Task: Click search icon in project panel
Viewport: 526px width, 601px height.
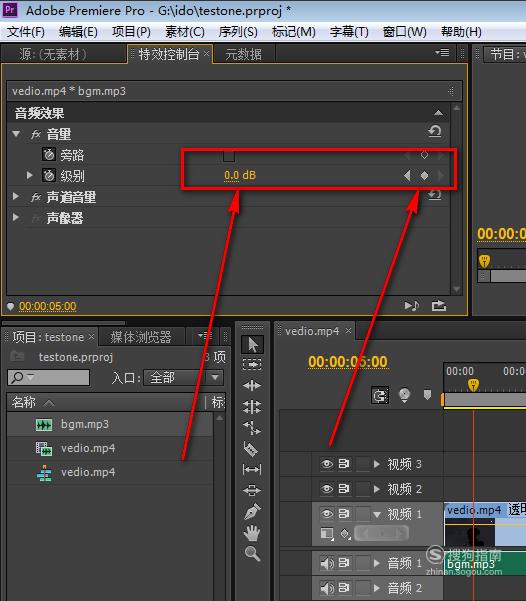Action: click(18, 377)
